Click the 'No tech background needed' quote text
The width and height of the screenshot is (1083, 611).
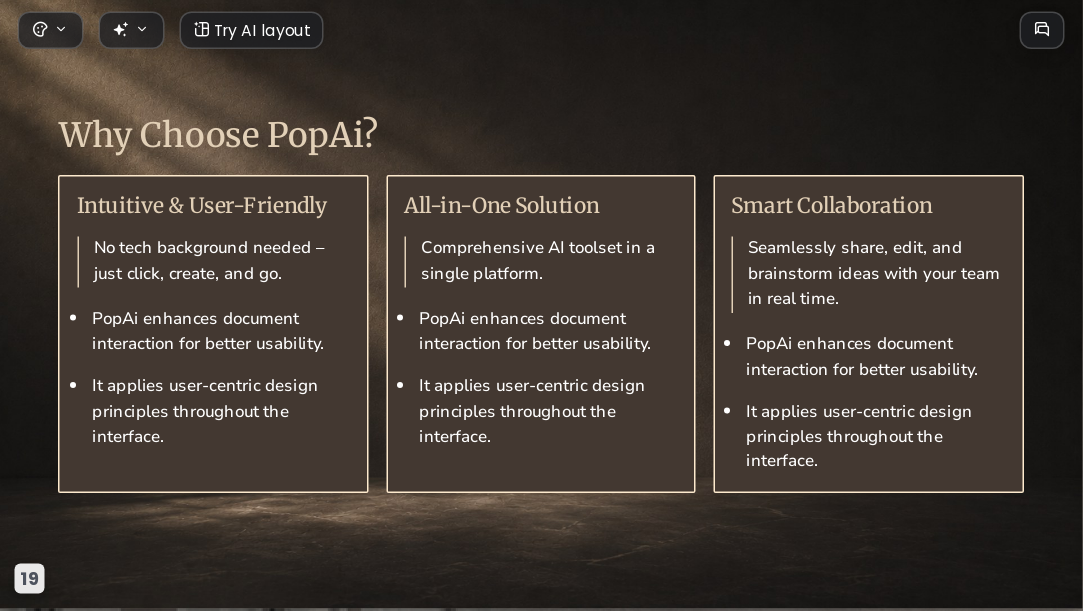[x=209, y=260]
